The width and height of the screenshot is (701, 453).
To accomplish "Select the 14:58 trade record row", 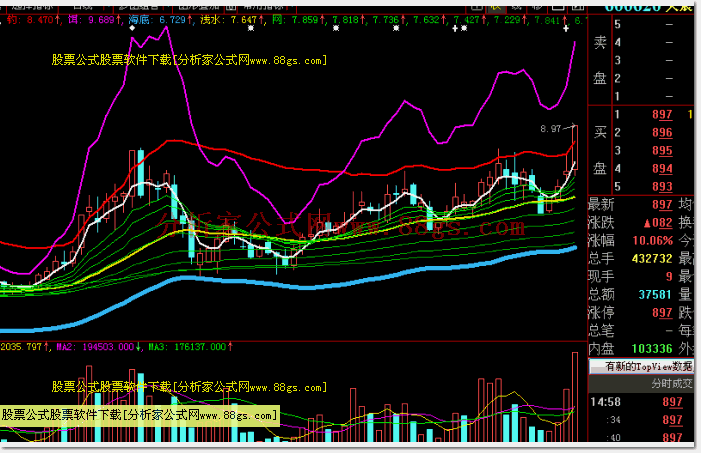I will click(x=641, y=402).
